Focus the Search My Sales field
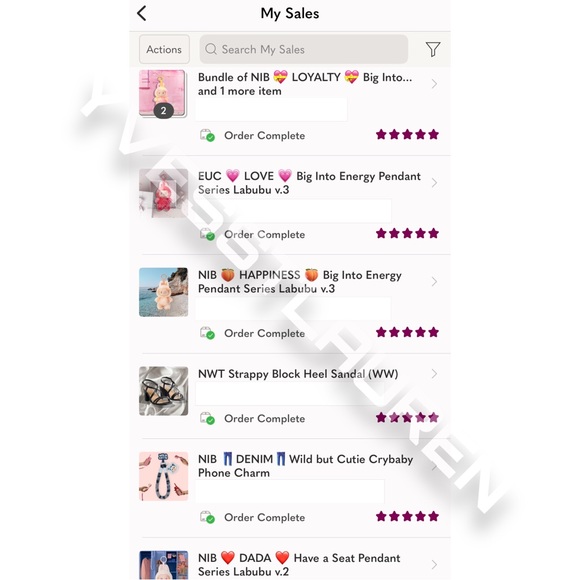This screenshot has height=580, width=580. pyautogui.click(x=304, y=49)
